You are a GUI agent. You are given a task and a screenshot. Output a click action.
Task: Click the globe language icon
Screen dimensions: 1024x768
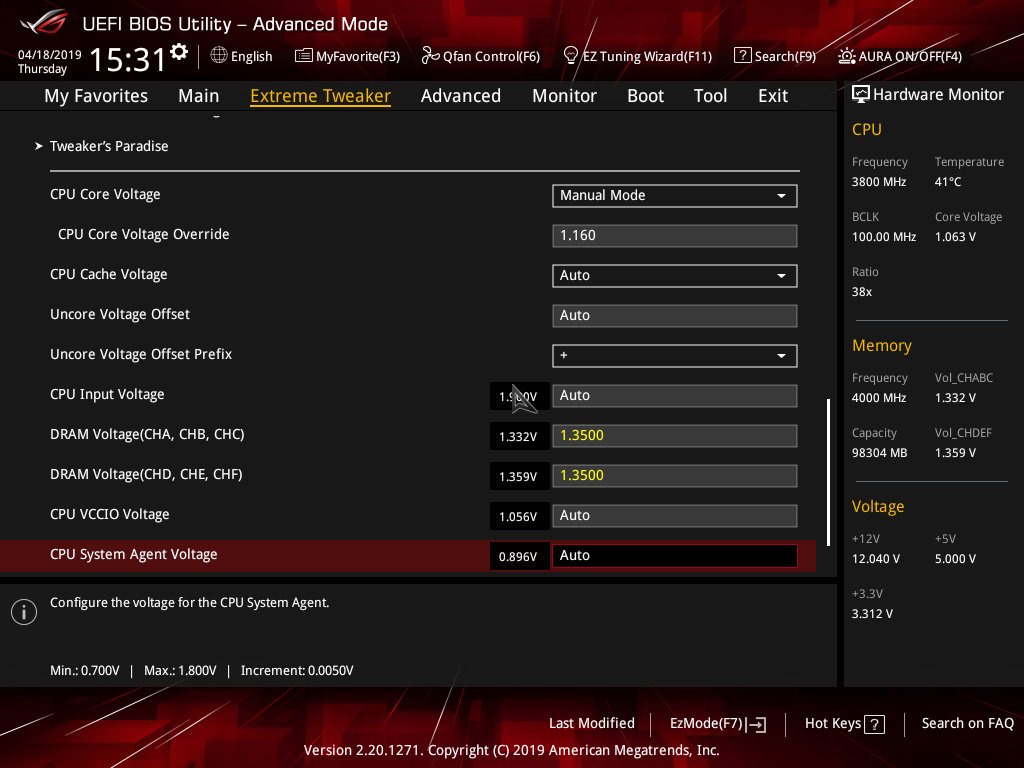pos(219,56)
